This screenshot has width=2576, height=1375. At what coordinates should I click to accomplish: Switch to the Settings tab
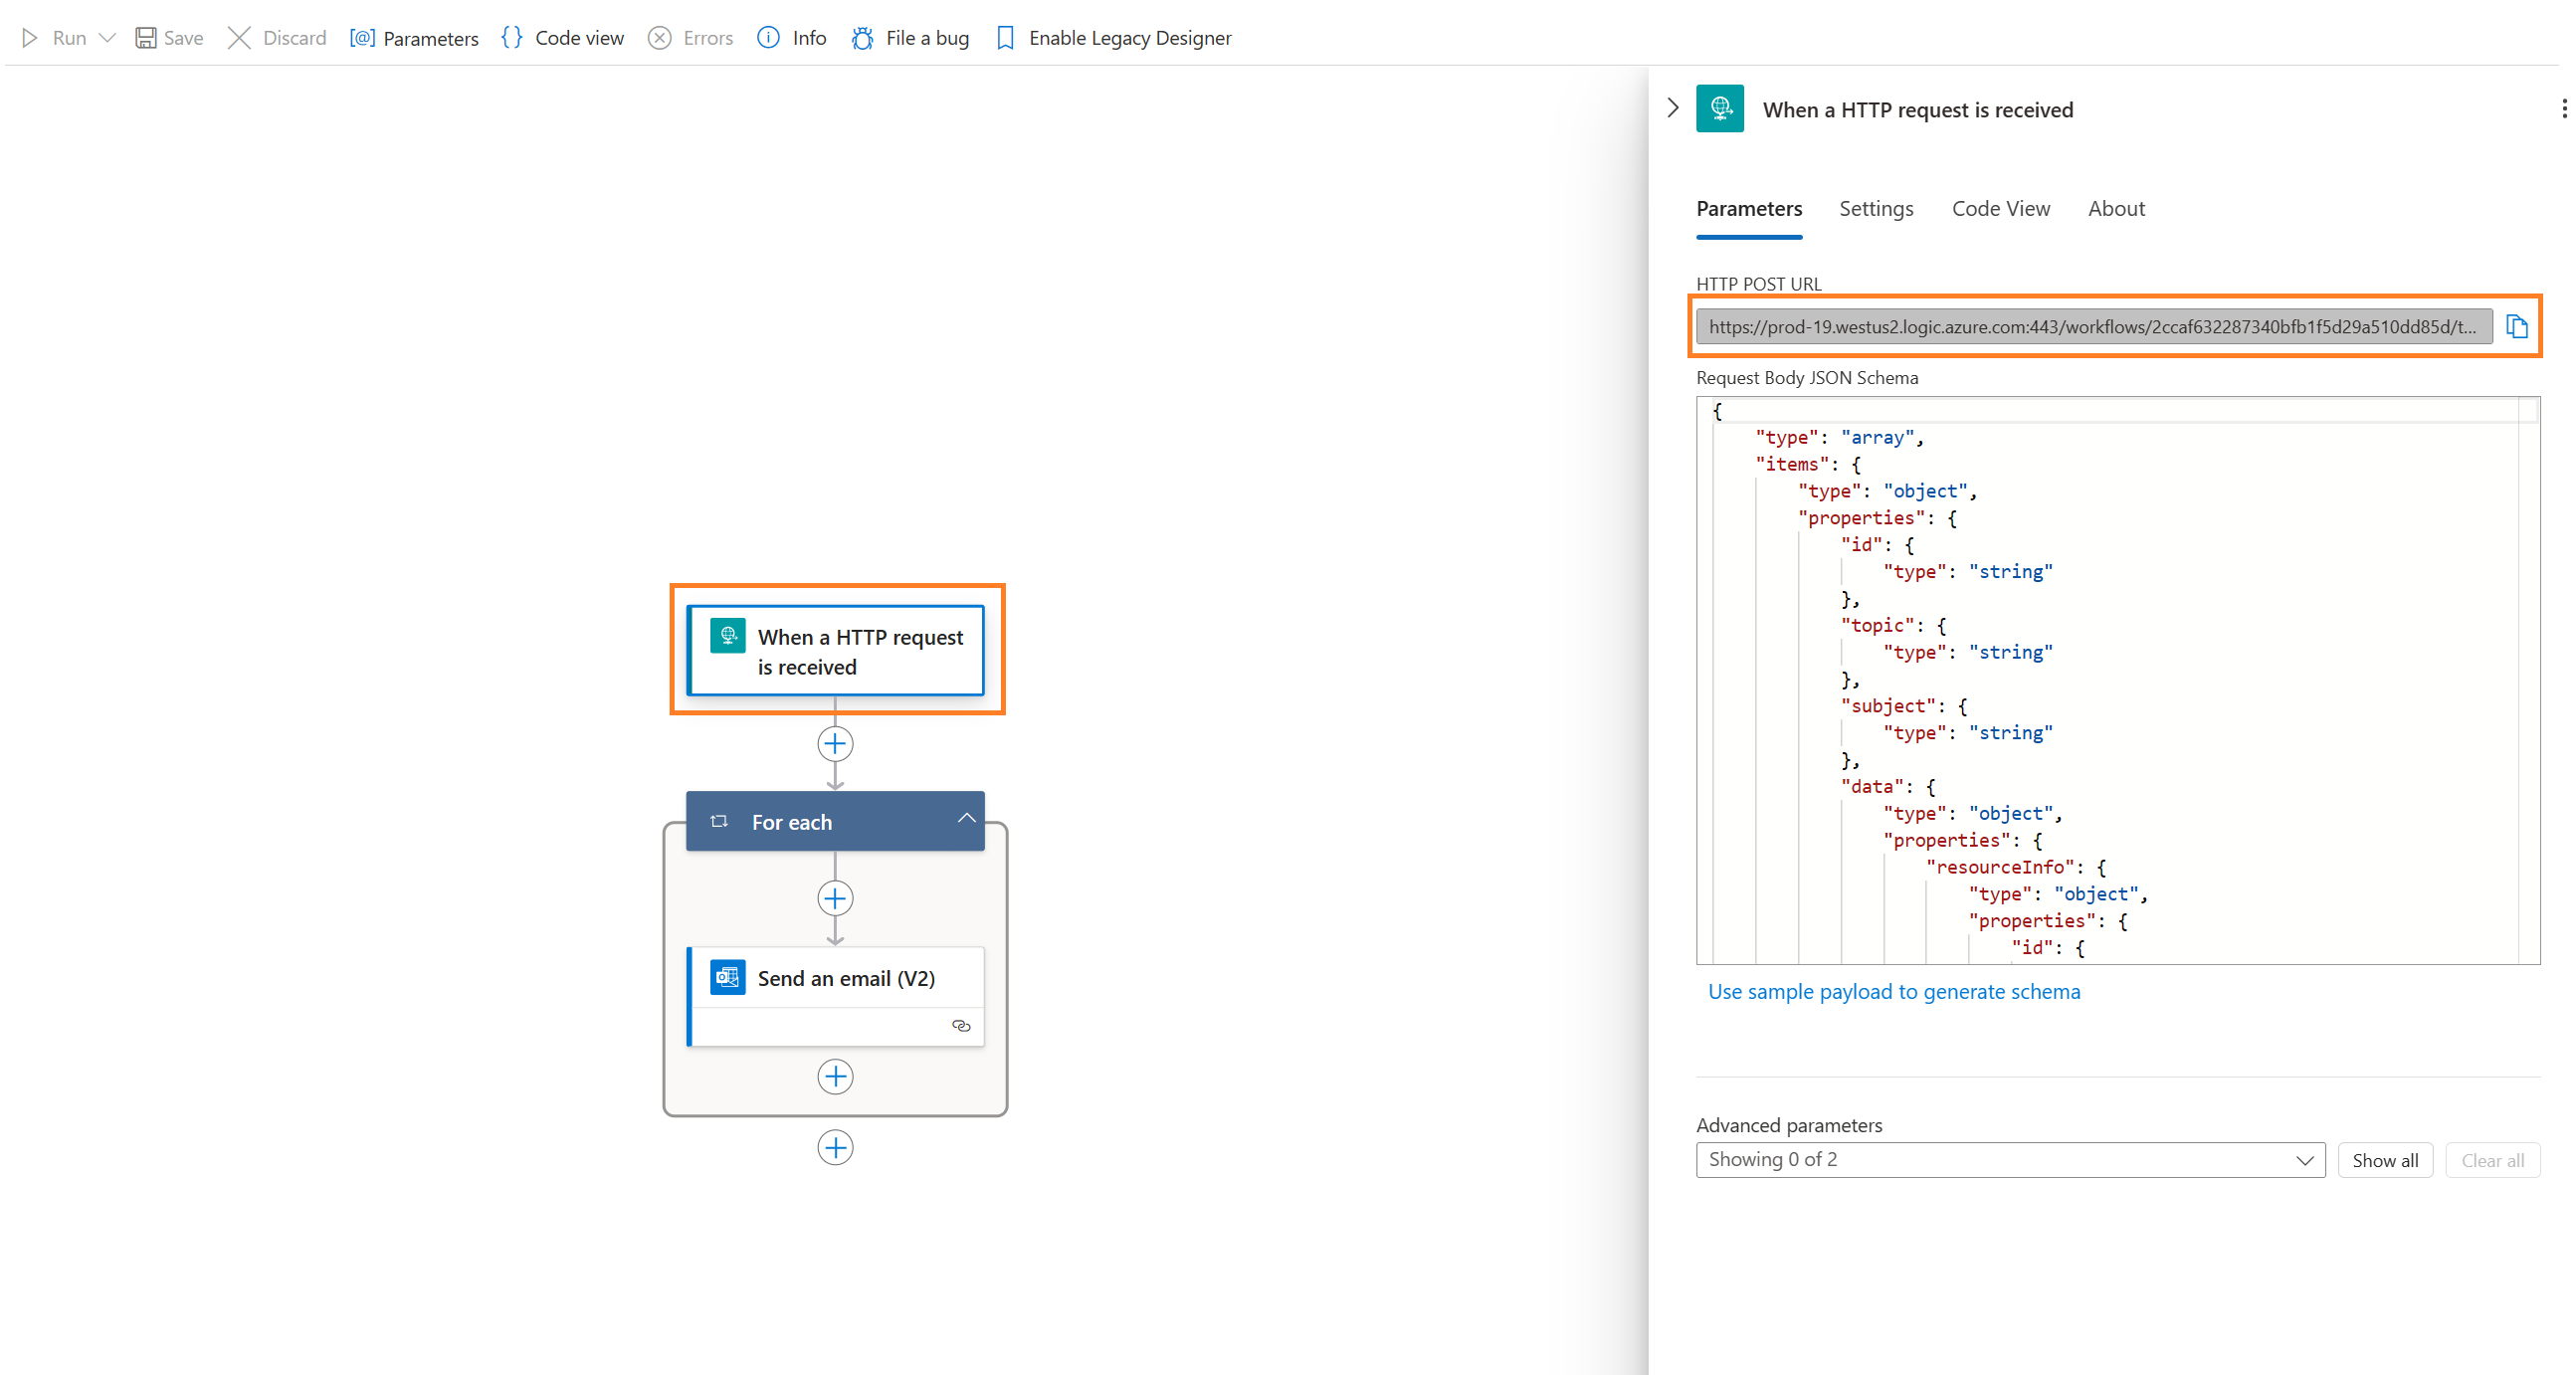[1878, 208]
